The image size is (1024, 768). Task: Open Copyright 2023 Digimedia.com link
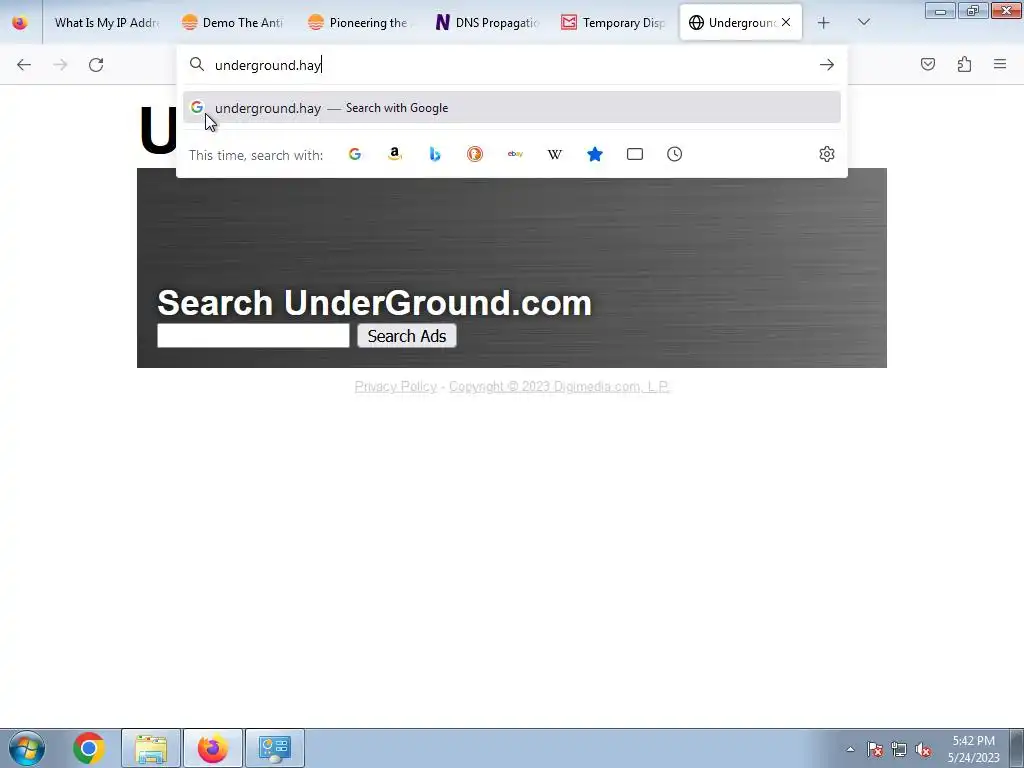559,387
